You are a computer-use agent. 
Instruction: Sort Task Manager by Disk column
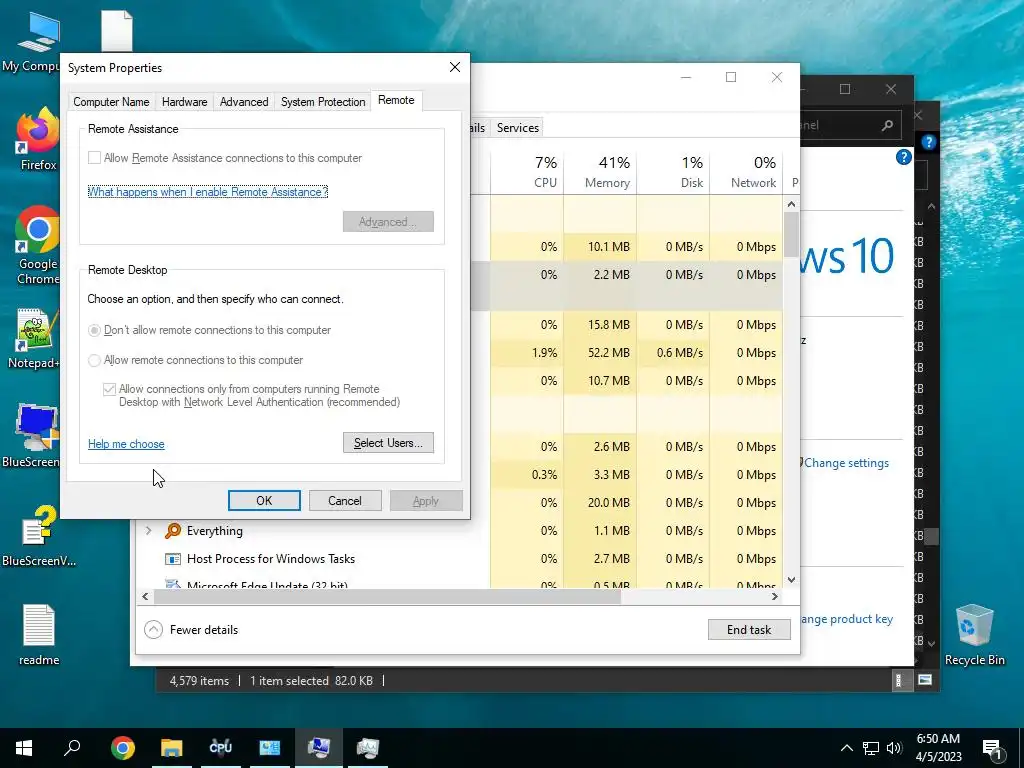(674, 172)
